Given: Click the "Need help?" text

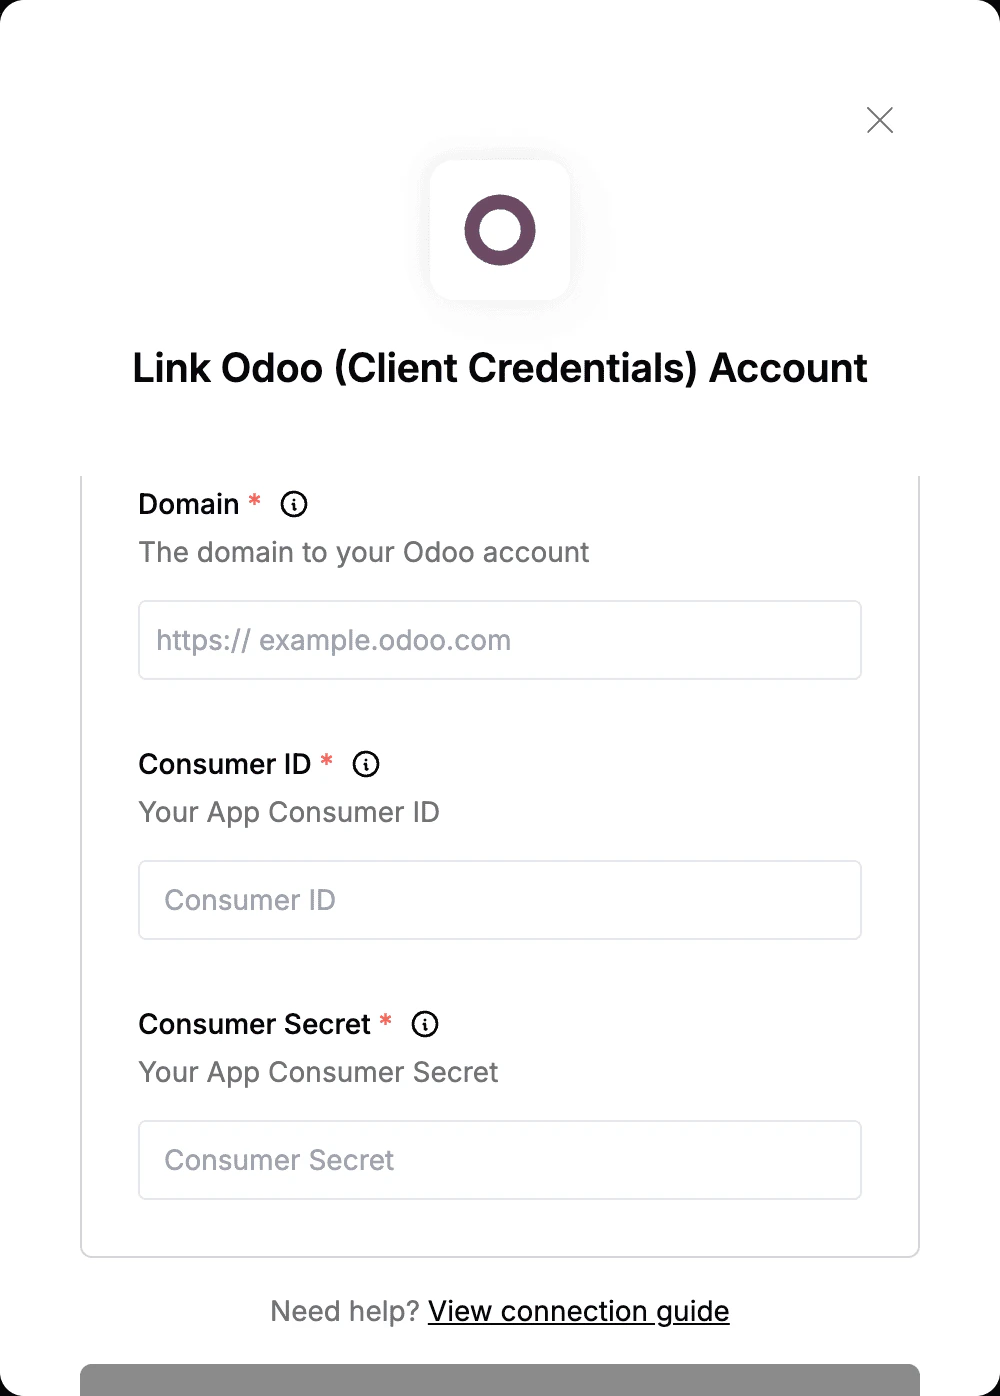Looking at the screenshot, I should click(344, 1311).
